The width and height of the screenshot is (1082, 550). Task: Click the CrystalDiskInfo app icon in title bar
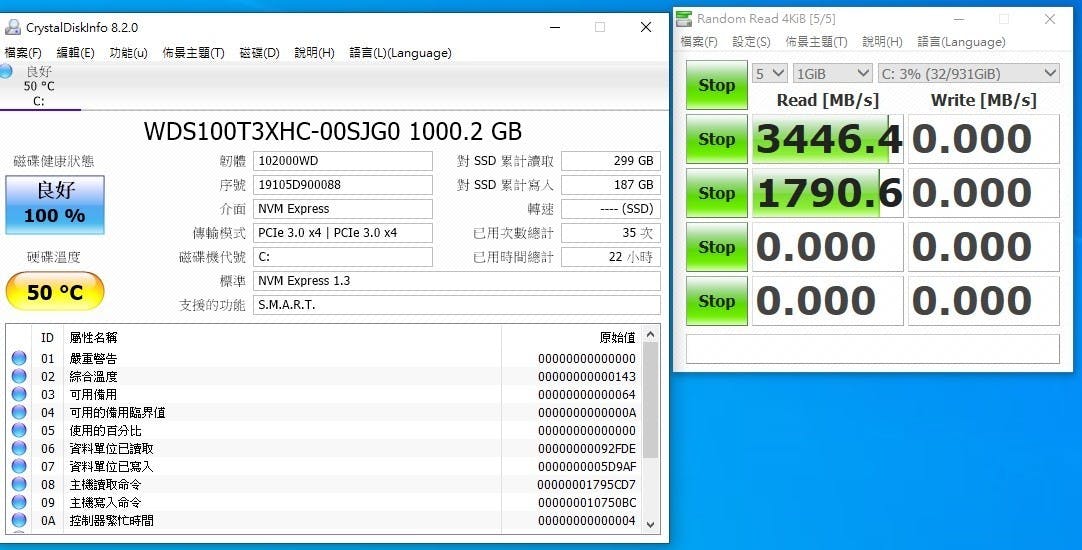[12, 28]
